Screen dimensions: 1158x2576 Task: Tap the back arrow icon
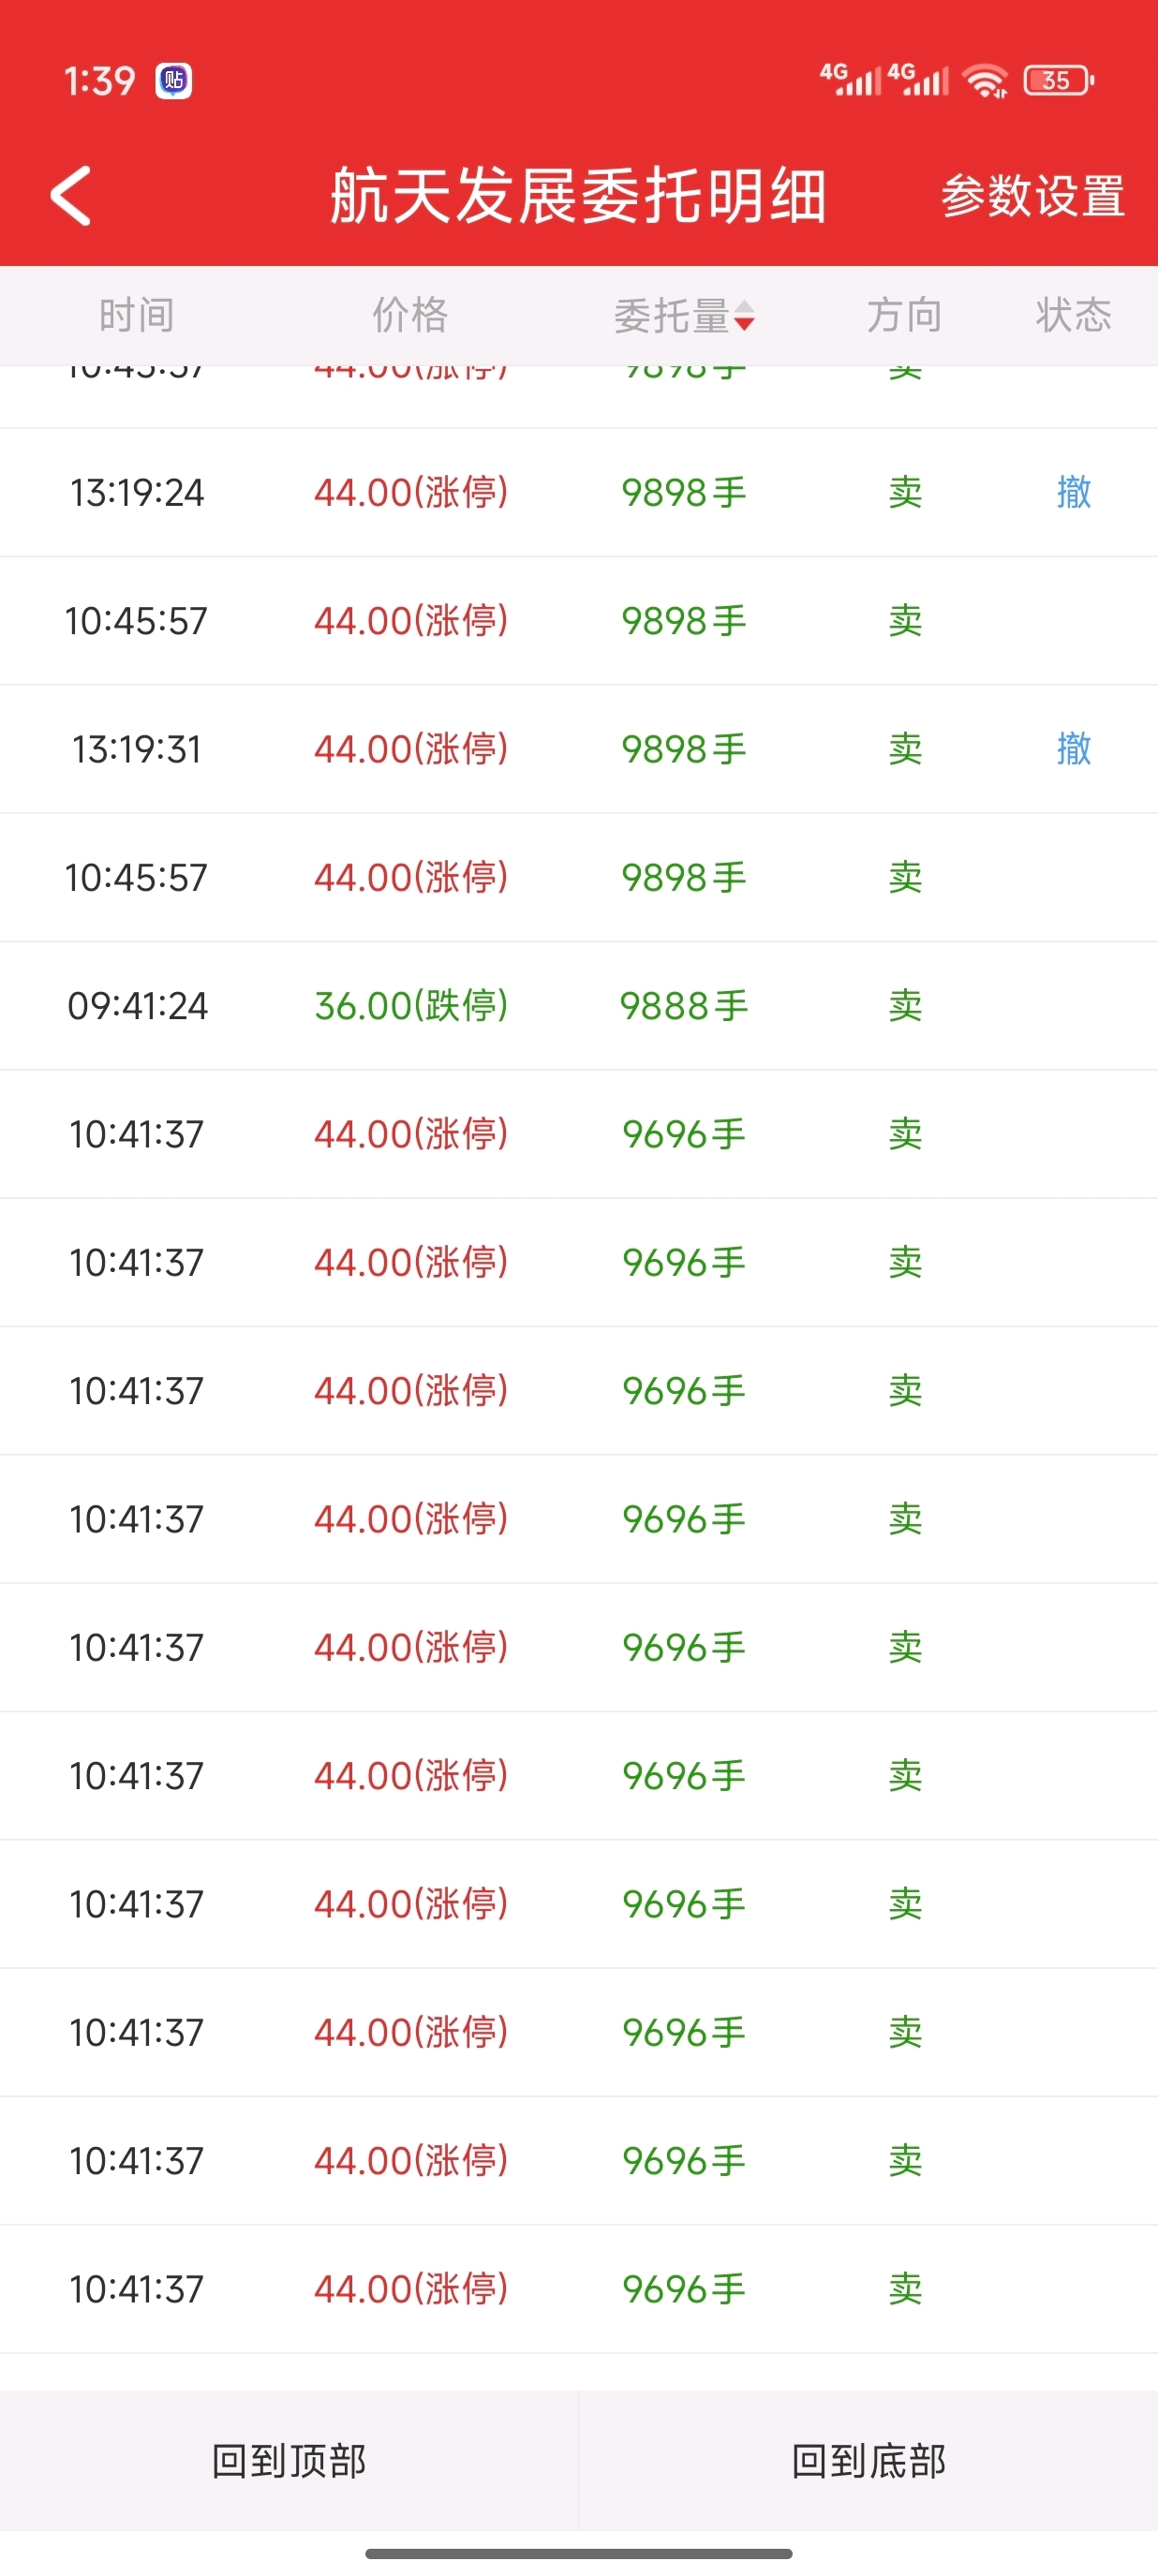pos(71,196)
